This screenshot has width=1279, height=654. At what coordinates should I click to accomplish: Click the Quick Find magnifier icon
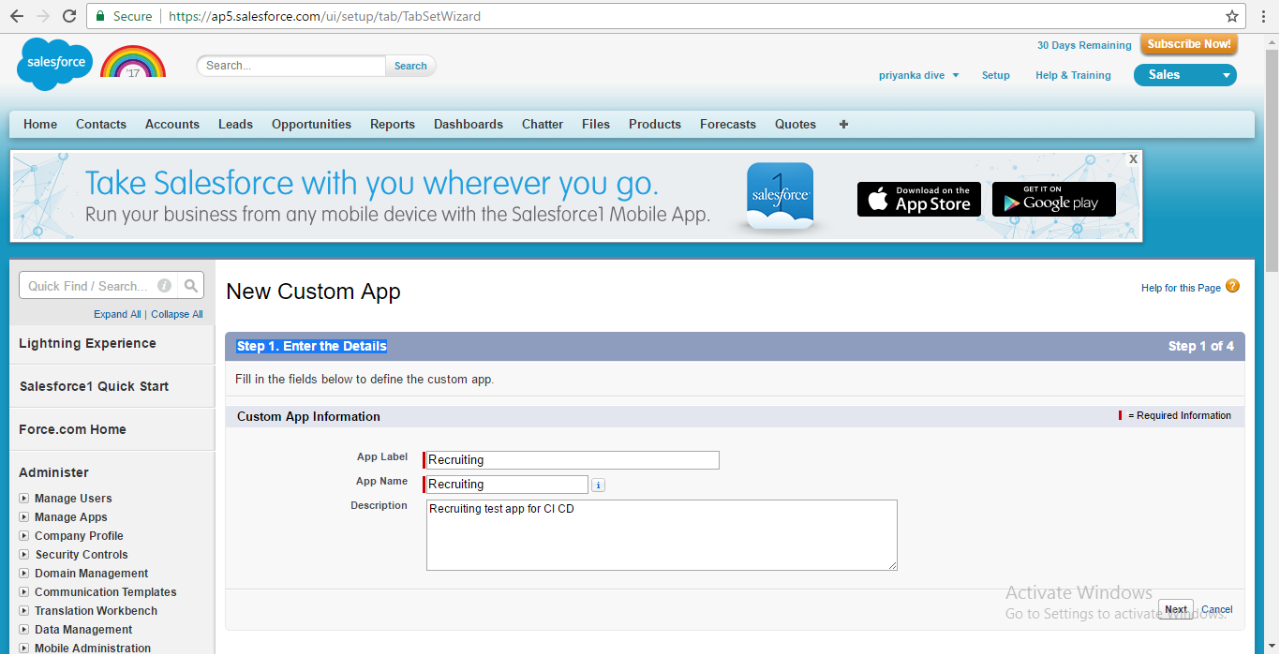pyautogui.click(x=191, y=286)
